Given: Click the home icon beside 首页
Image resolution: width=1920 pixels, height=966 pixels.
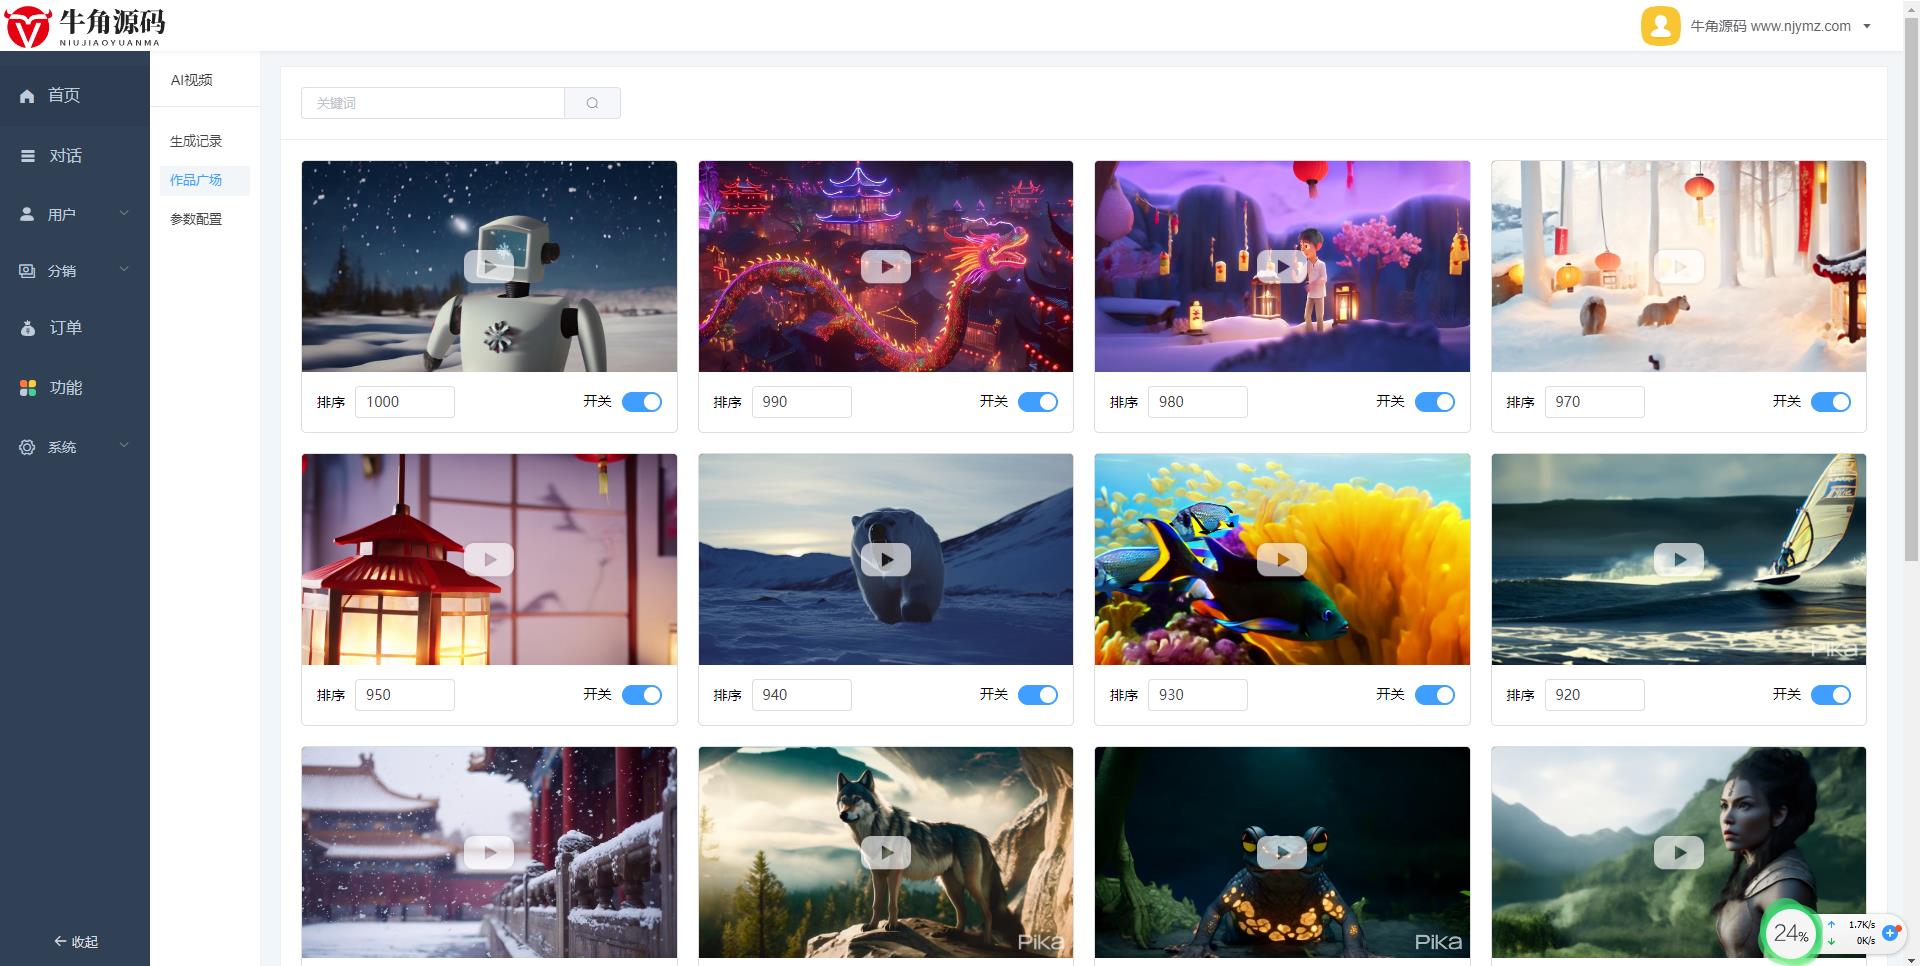Looking at the screenshot, I should tap(27, 96).
